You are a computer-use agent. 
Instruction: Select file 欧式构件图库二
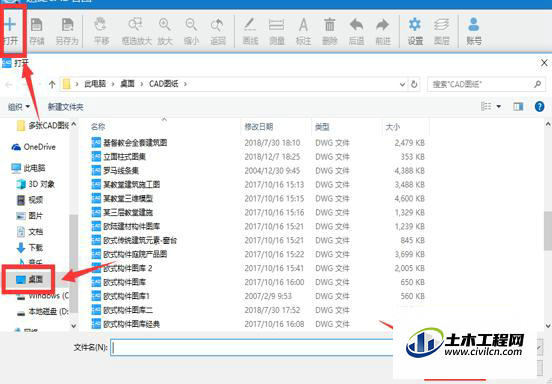(x=122, y=310)
